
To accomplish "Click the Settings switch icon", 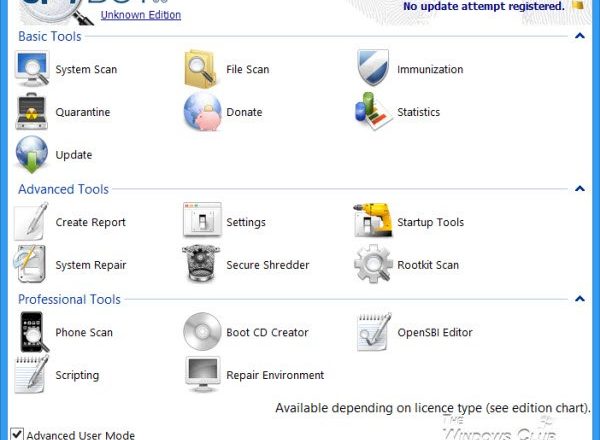I will (202, 220).
